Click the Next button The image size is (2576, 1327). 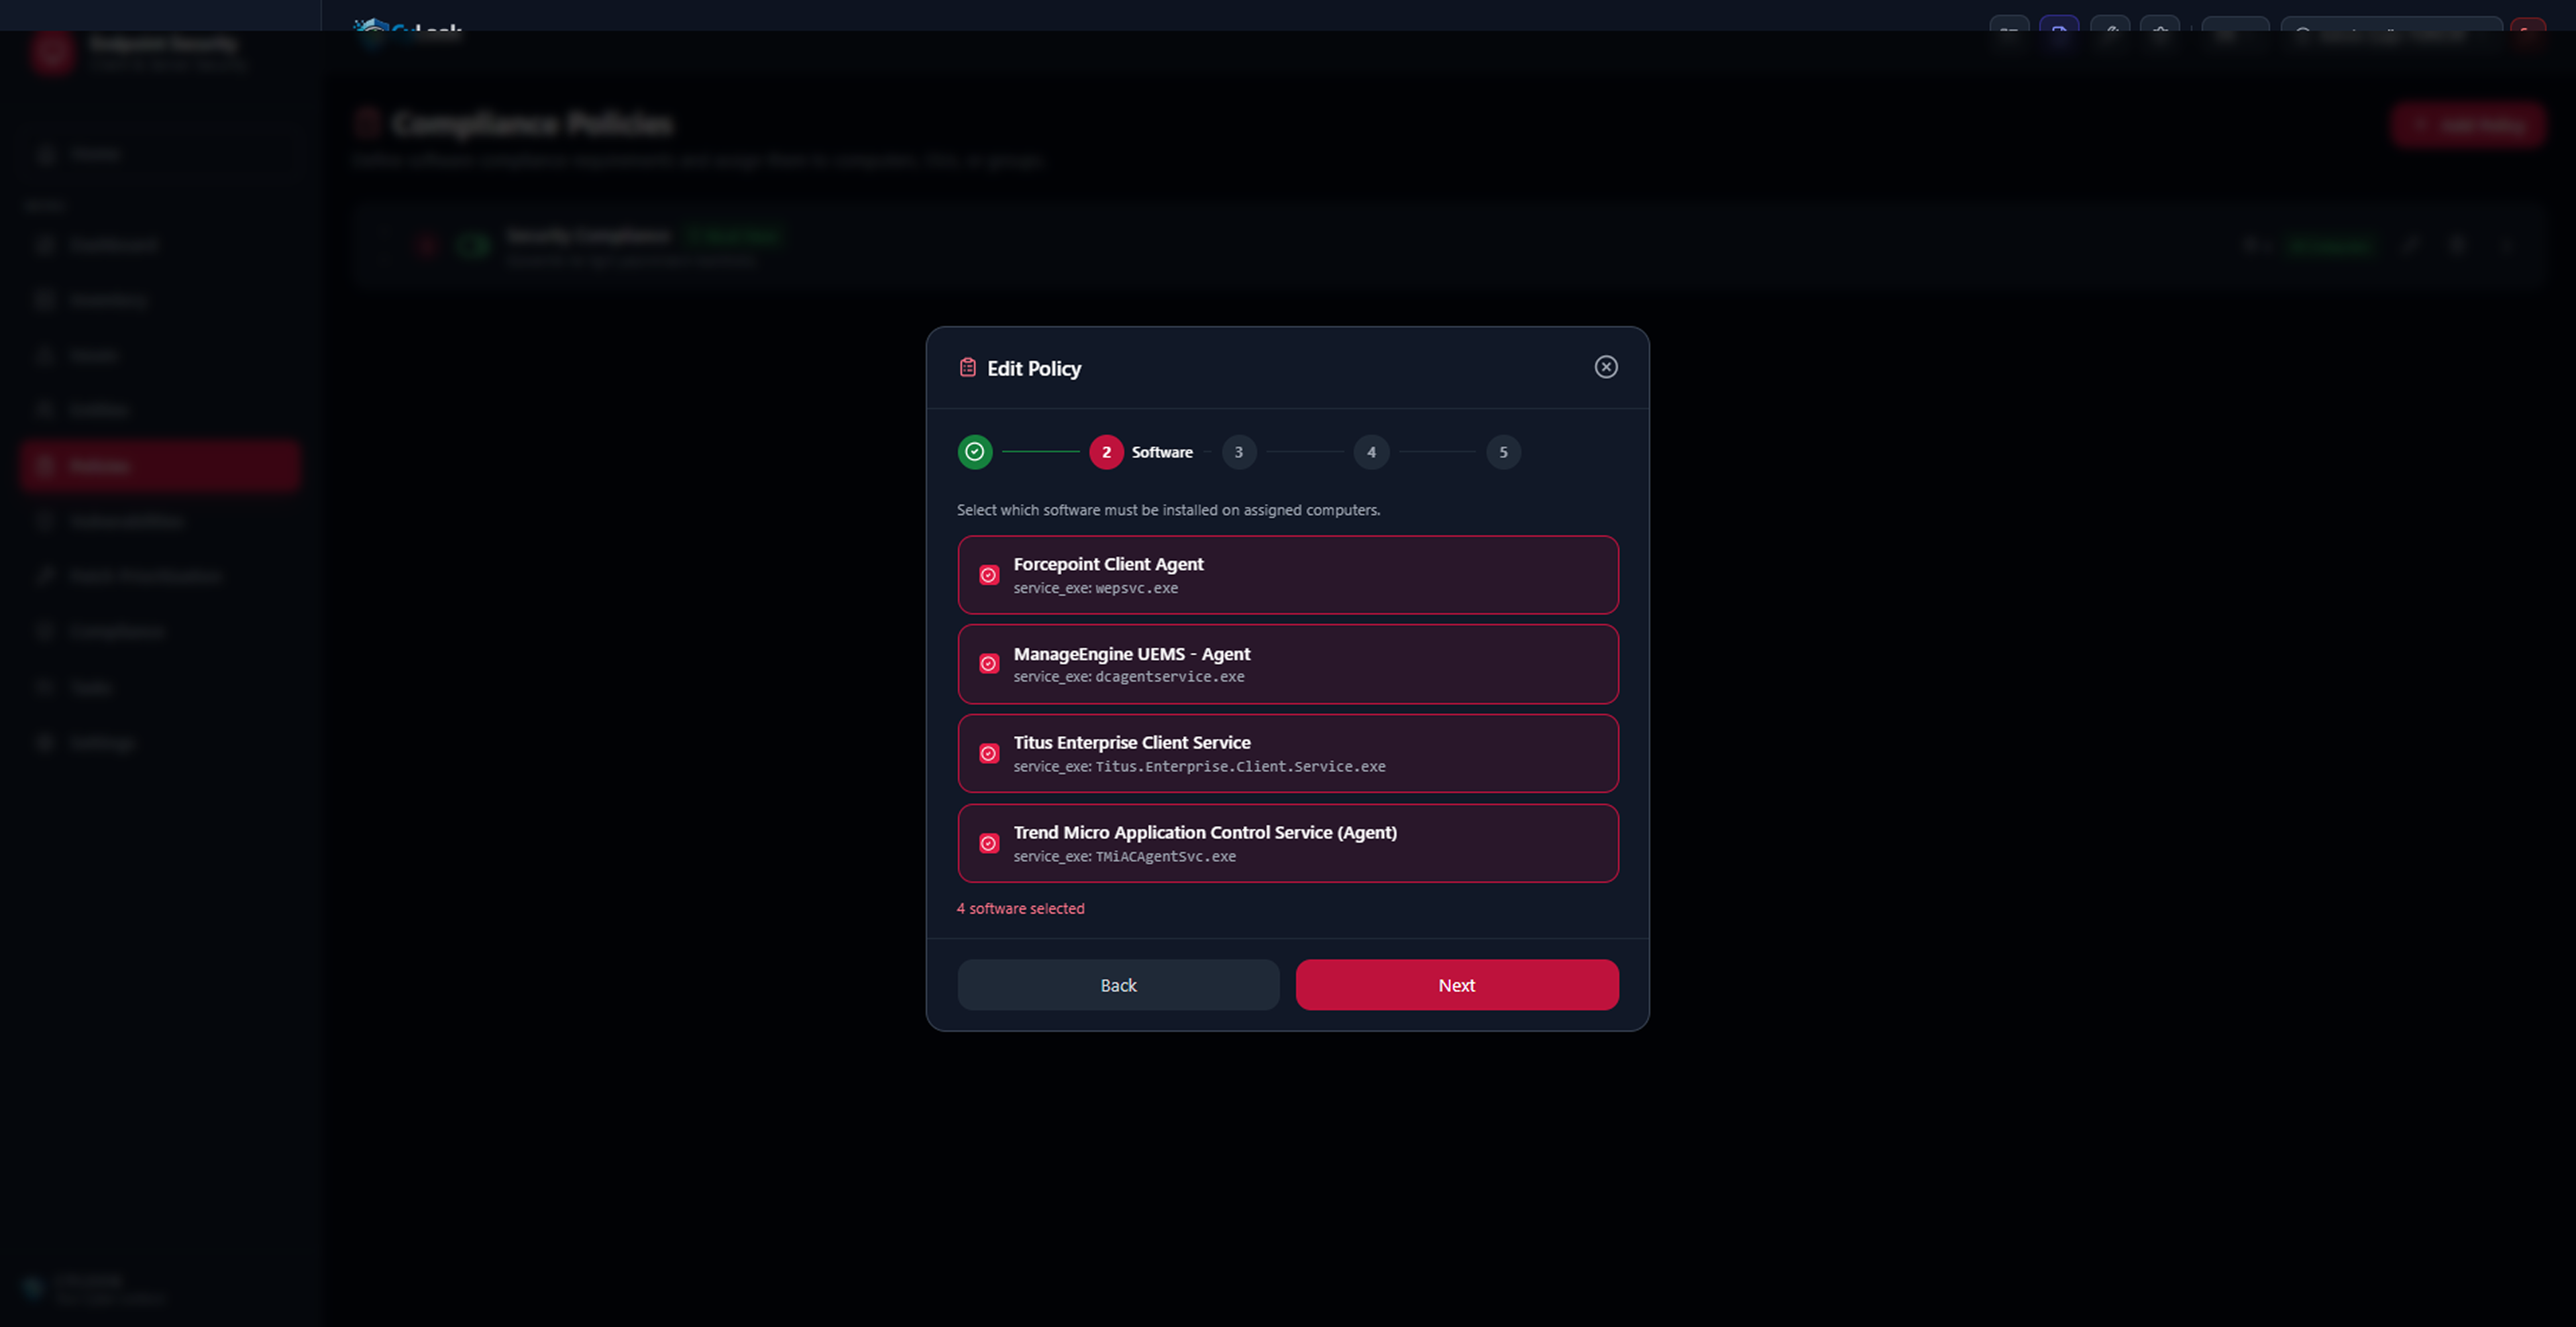pyautogui.click(x=1457, y=985)
